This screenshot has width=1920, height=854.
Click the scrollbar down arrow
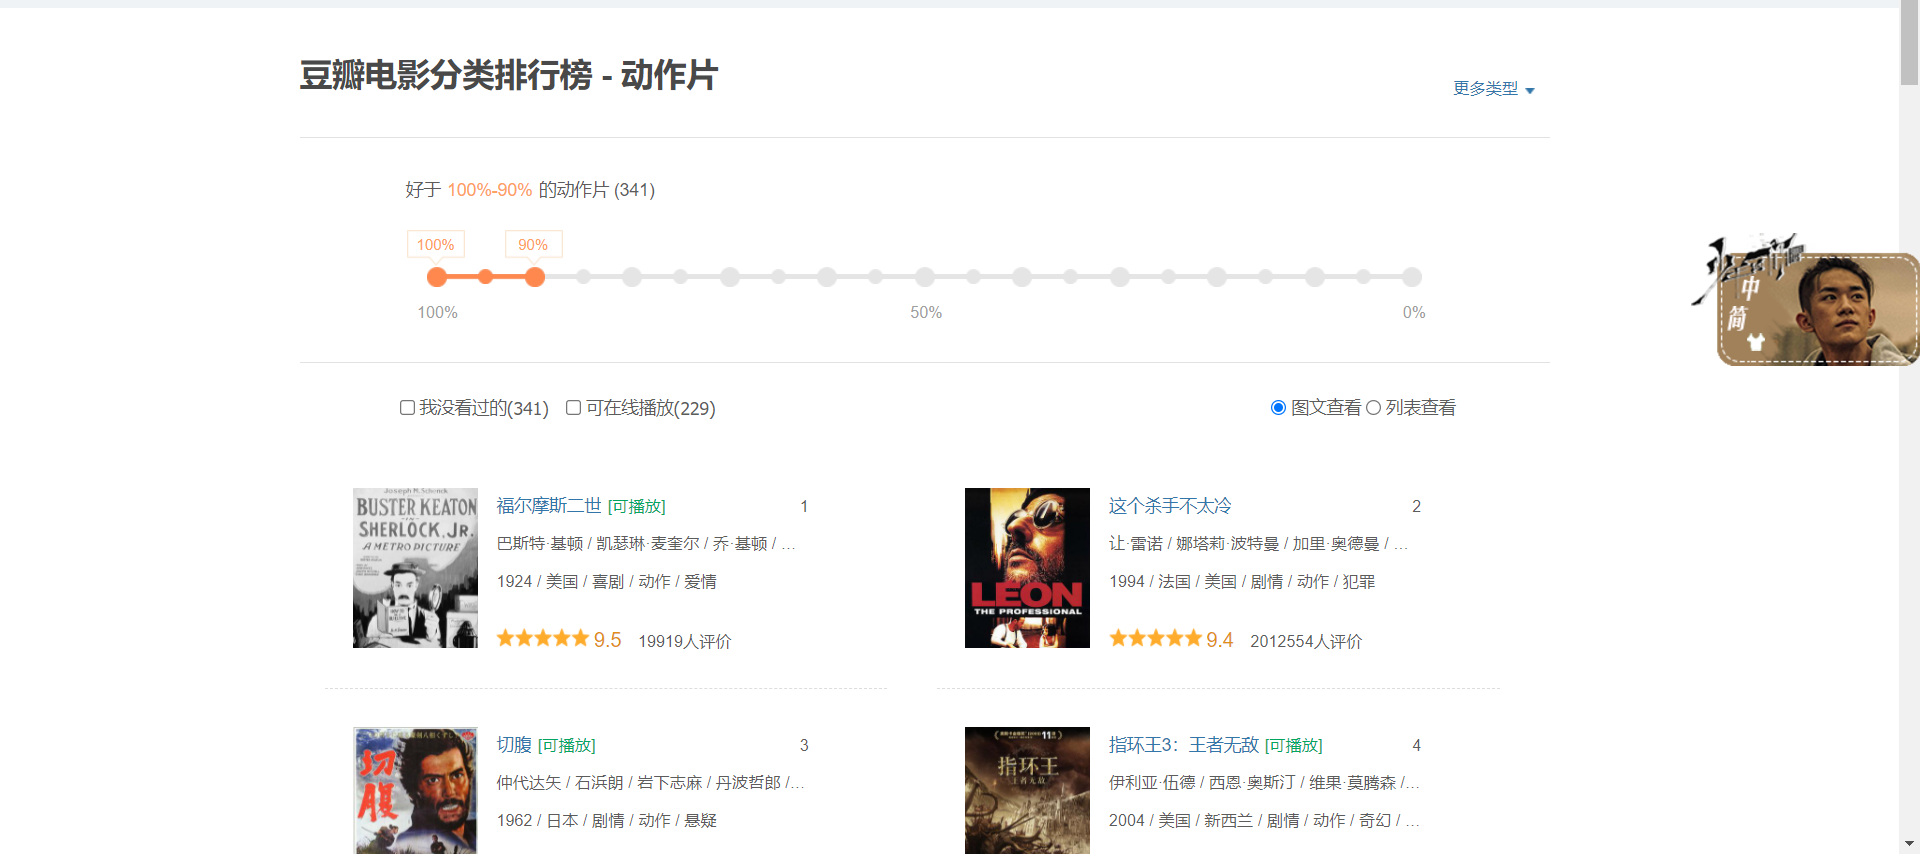(1909, 844)
